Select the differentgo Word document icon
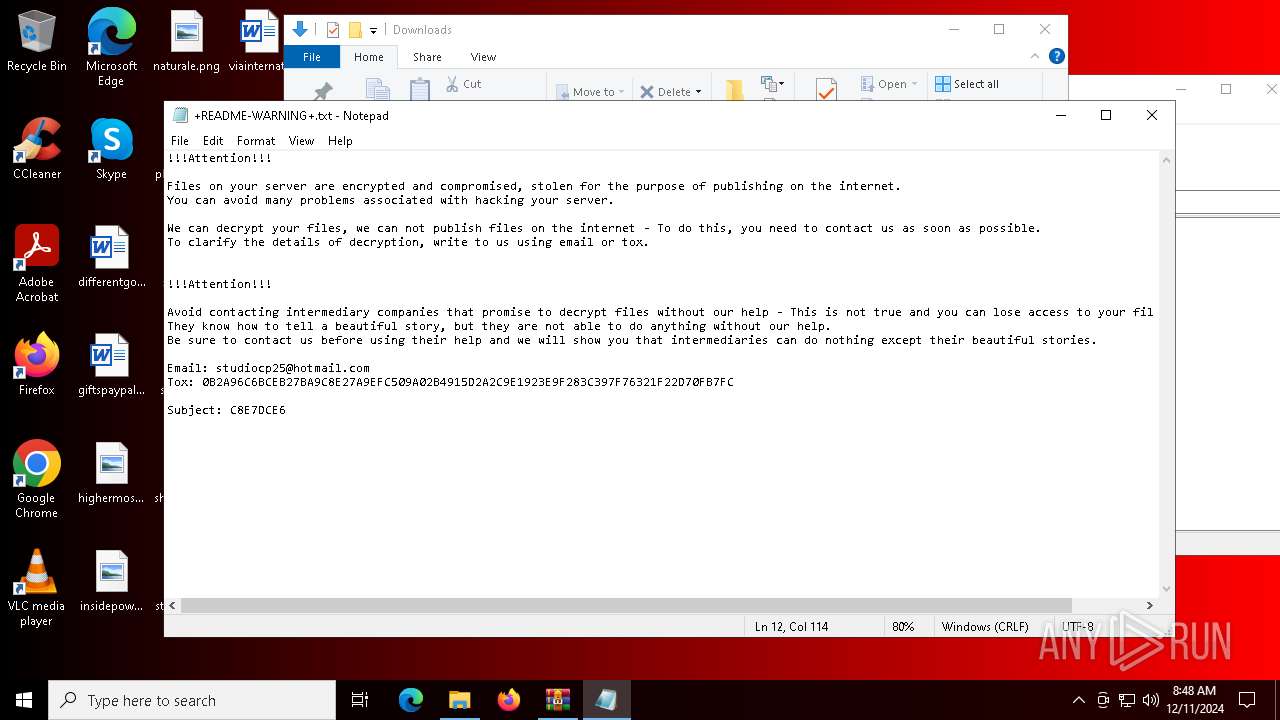The image size is (1280, 720). coord(111,257)
